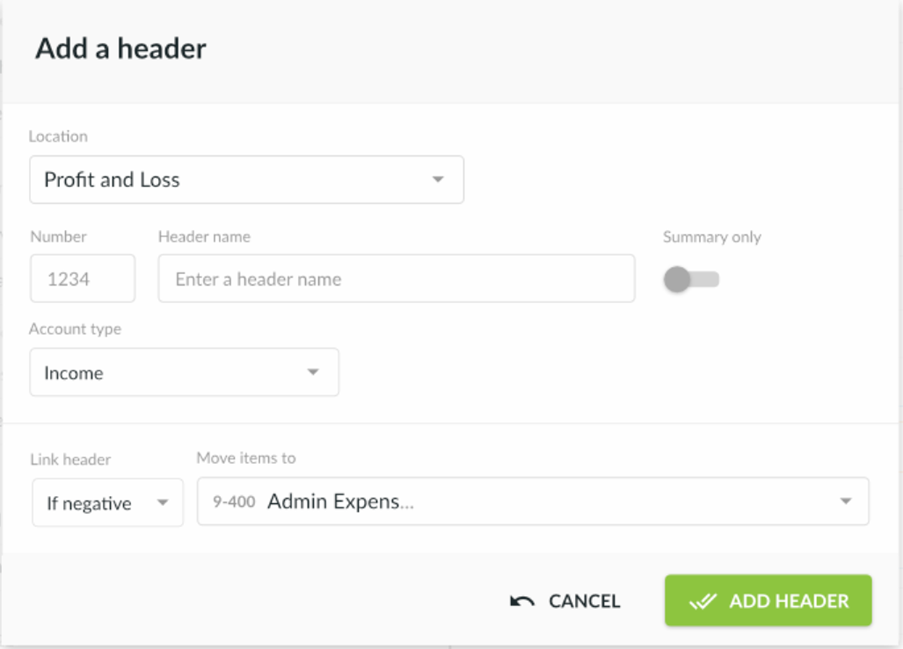Open the If negative link header dropdown
903x649 pixels.
point(108,503)
